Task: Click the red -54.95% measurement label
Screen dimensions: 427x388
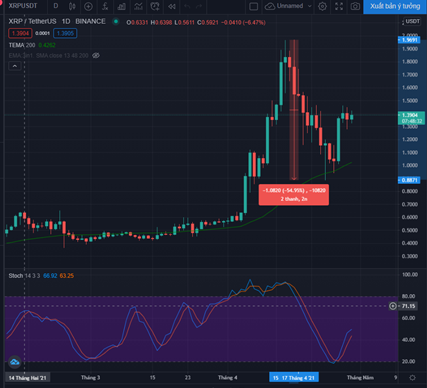Action: click(x=294, y=194)
